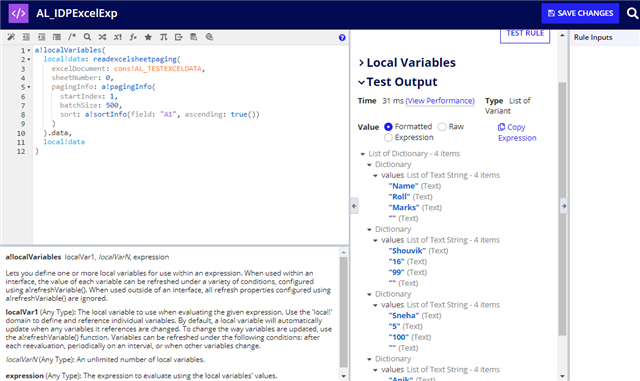Screen dimensions: 640x381
Task: Click the documentation pane scroll down arrow
Action: (343, 376)
